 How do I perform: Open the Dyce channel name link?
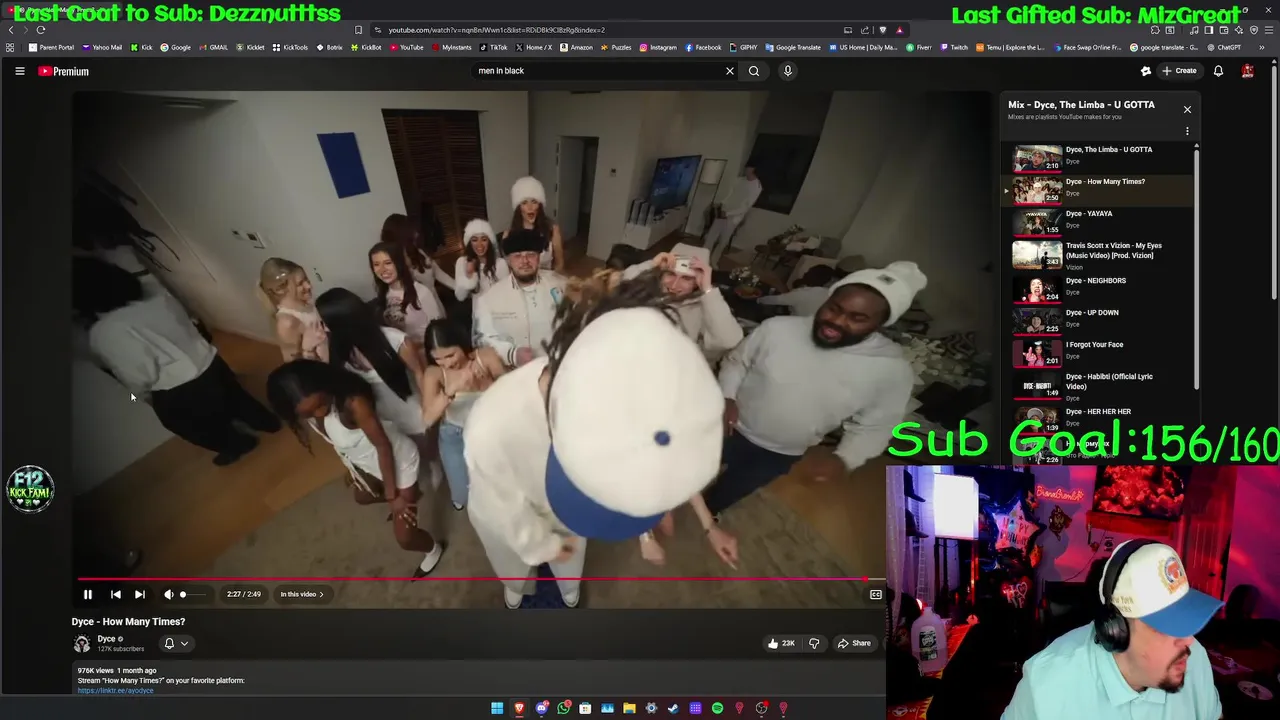pyautogui.click(x=106, y=639)
